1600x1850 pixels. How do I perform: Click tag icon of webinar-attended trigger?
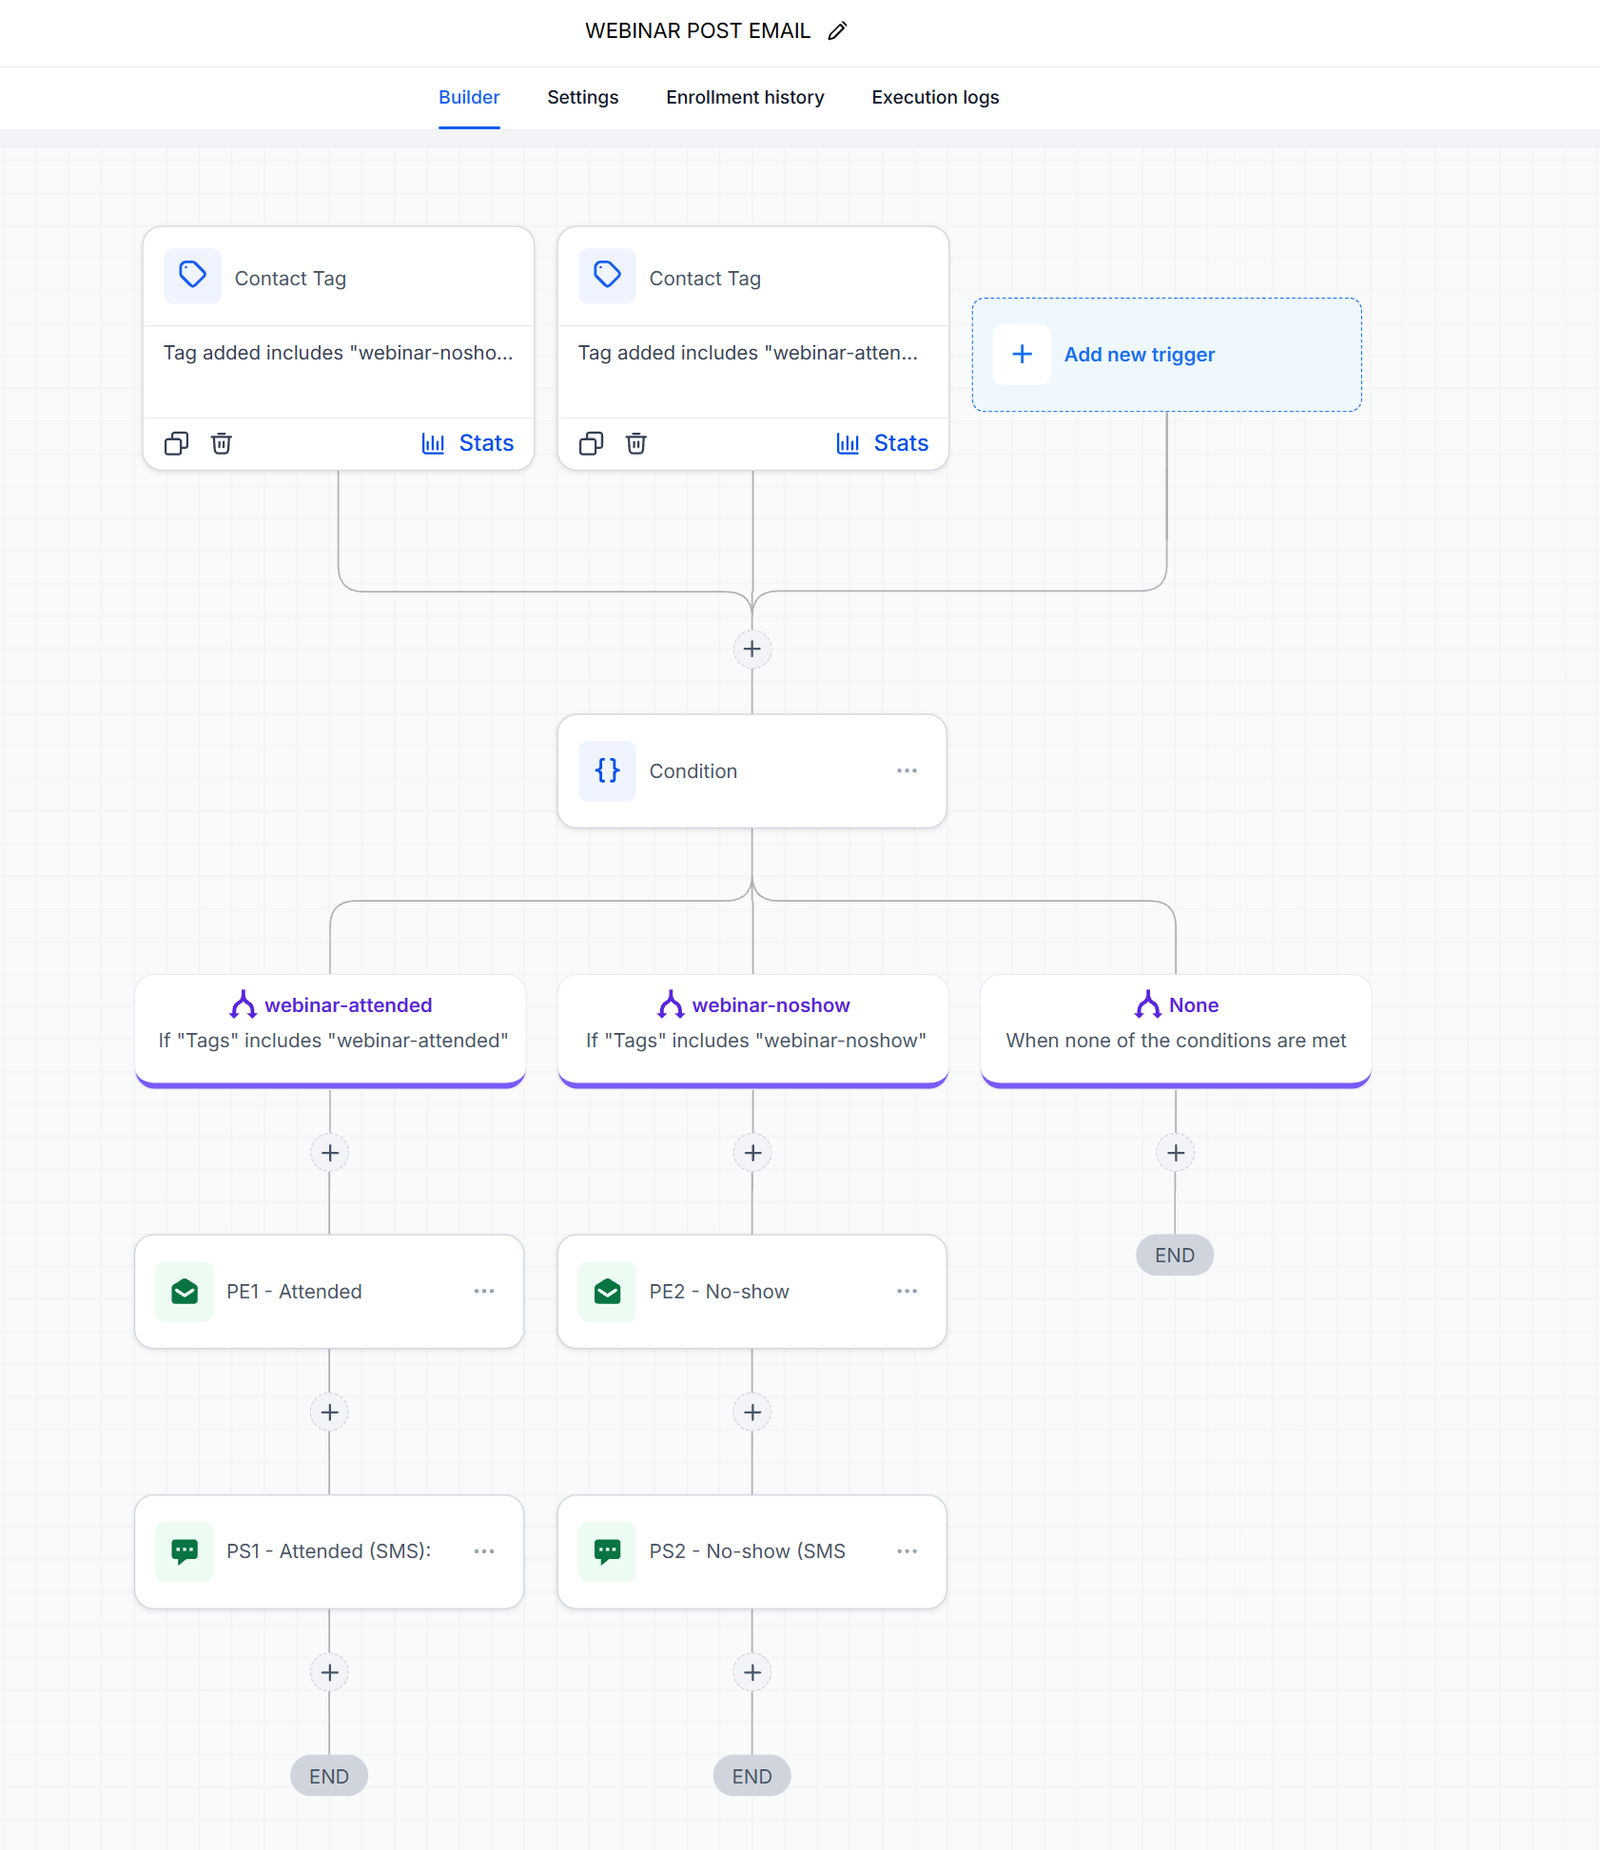(x=607, y=275)
